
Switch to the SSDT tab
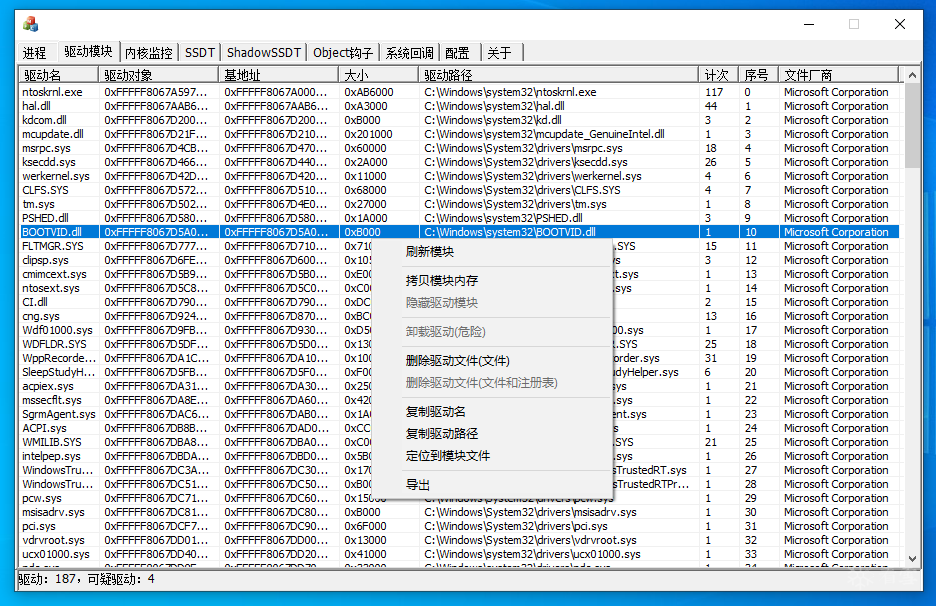pos(199,53)
